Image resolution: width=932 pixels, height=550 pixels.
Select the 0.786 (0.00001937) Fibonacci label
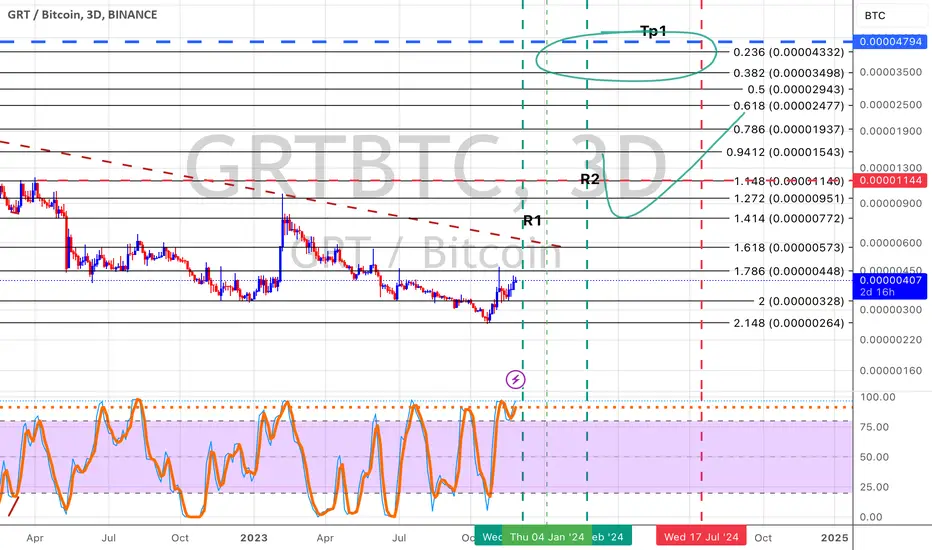[789, 129]
